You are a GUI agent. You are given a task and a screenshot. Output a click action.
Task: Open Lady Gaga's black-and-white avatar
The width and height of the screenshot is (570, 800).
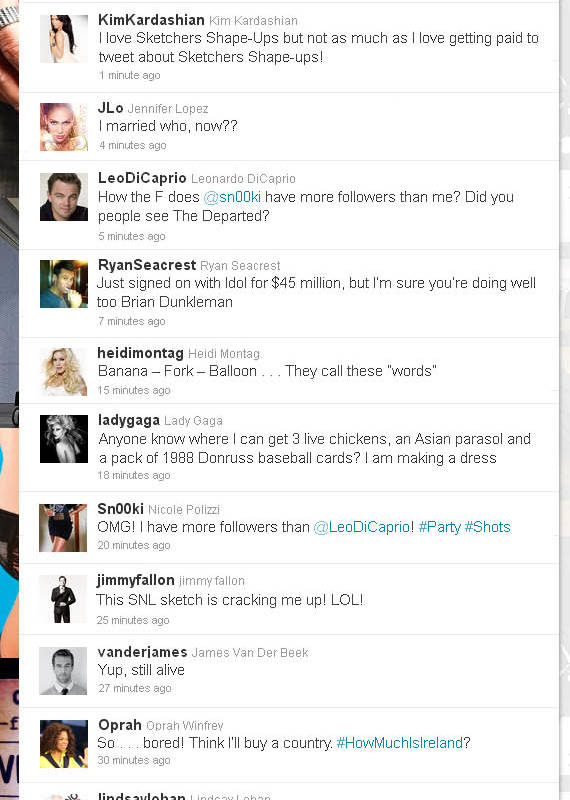[64, 439]
